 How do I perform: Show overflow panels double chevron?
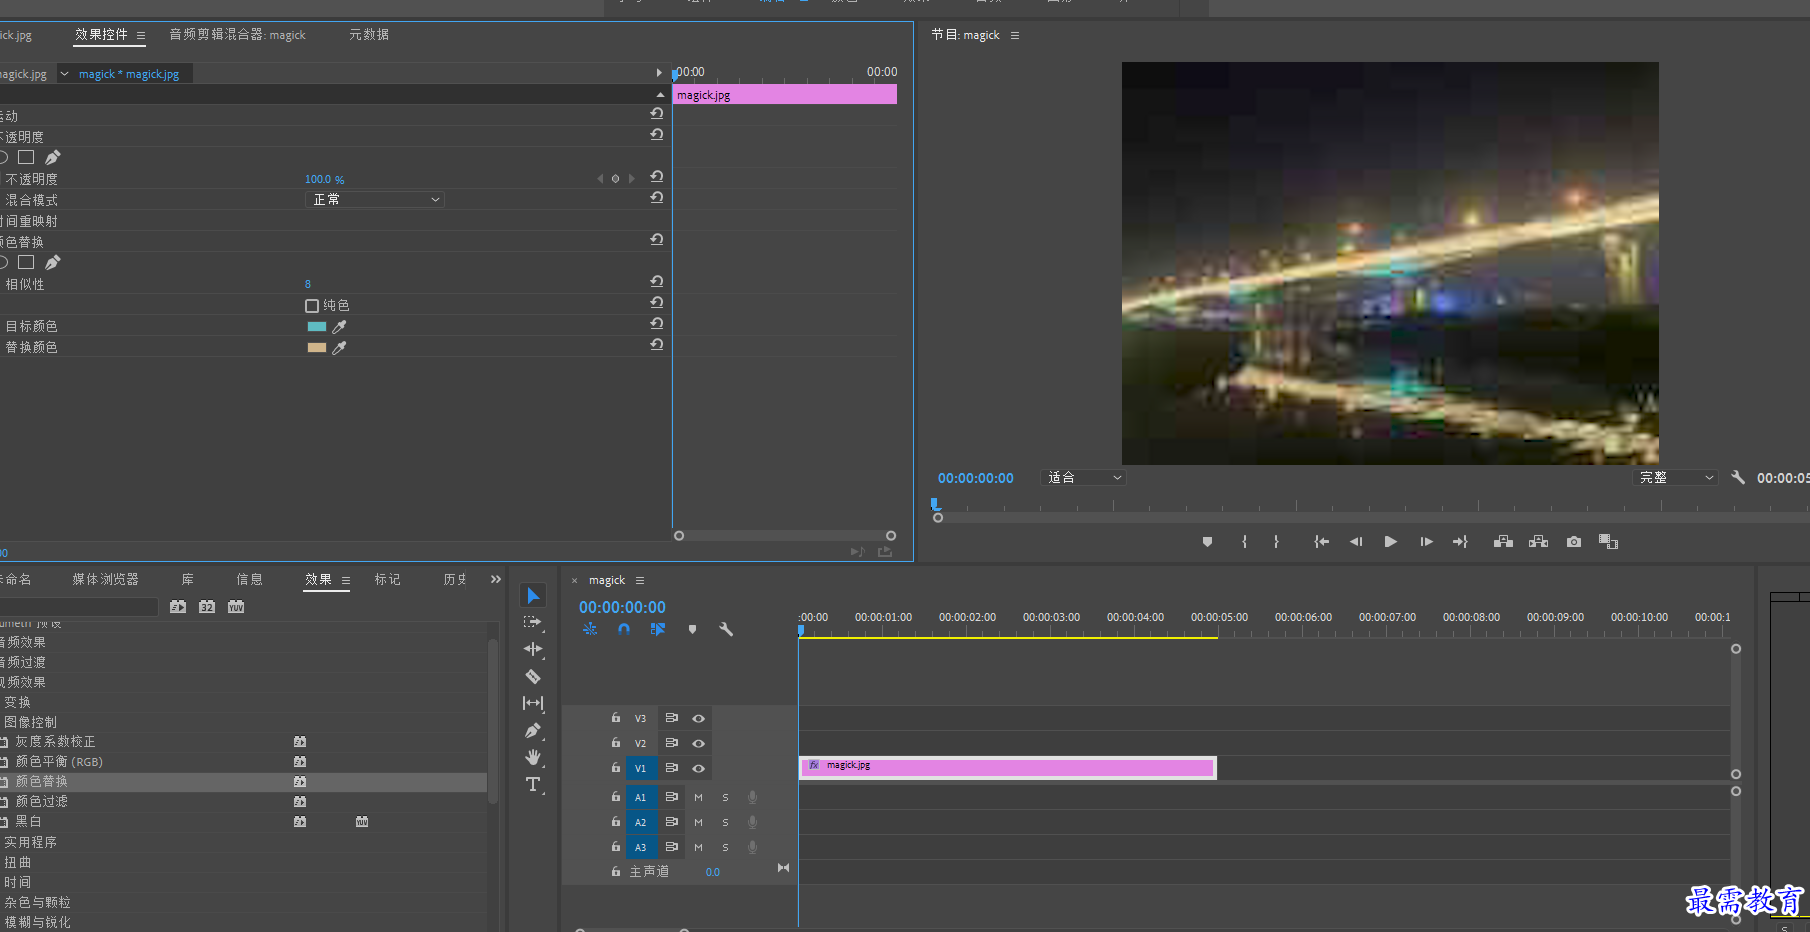point(495,579)
